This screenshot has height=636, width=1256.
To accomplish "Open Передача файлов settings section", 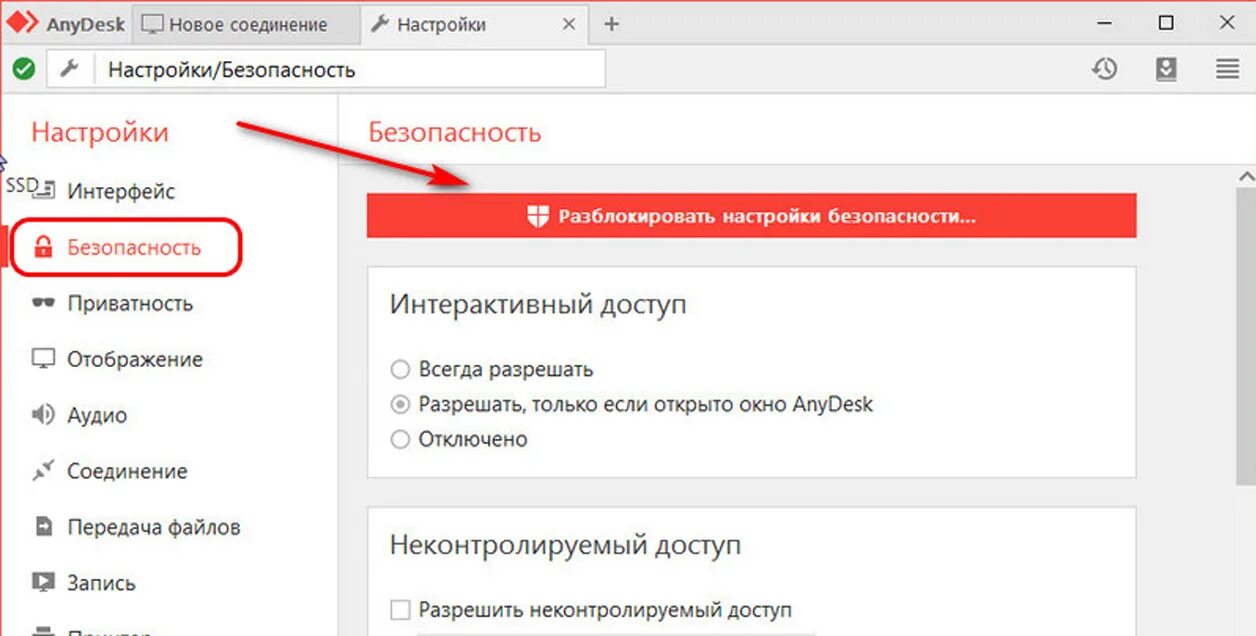I will (154, 527).
